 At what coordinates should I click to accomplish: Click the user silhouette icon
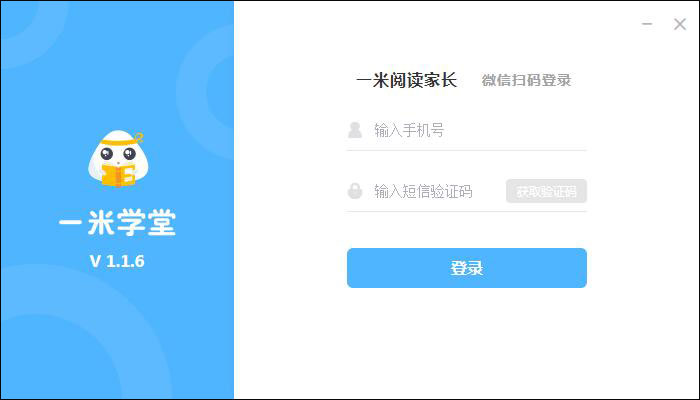[355, 130]
